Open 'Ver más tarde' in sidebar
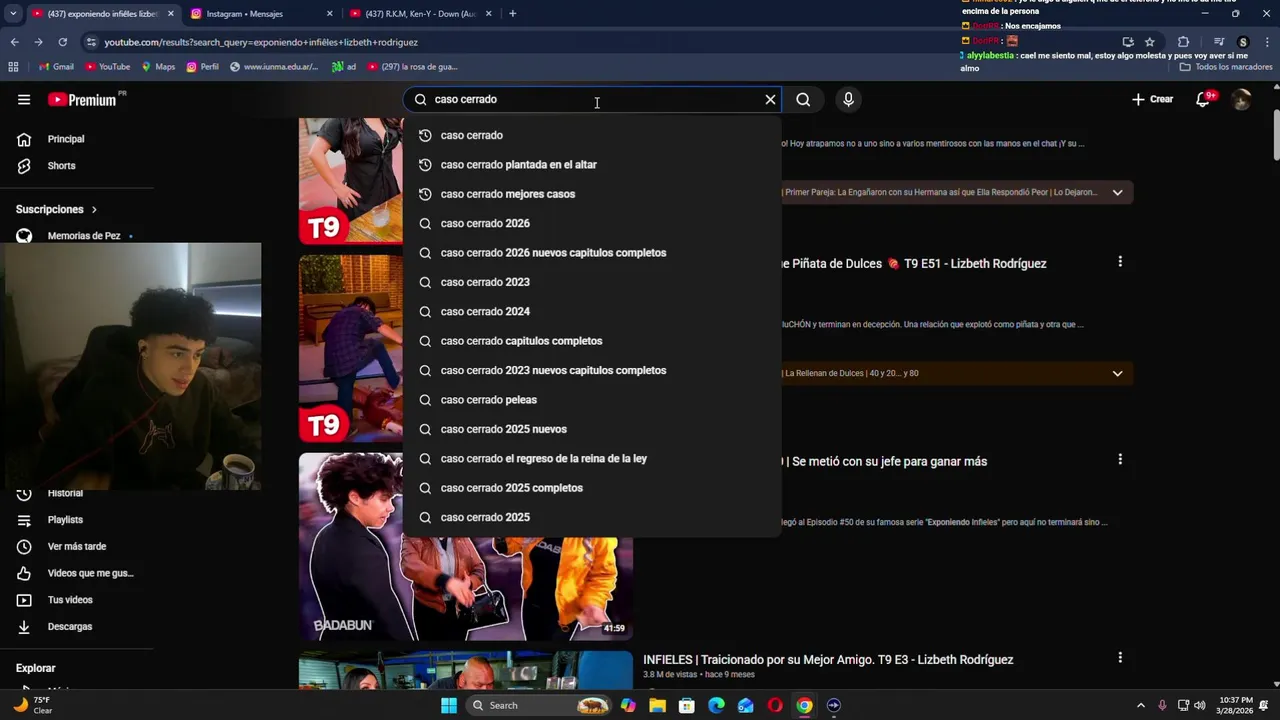The width and height of the screenshot is (1280, 720). tap(76, 547)
